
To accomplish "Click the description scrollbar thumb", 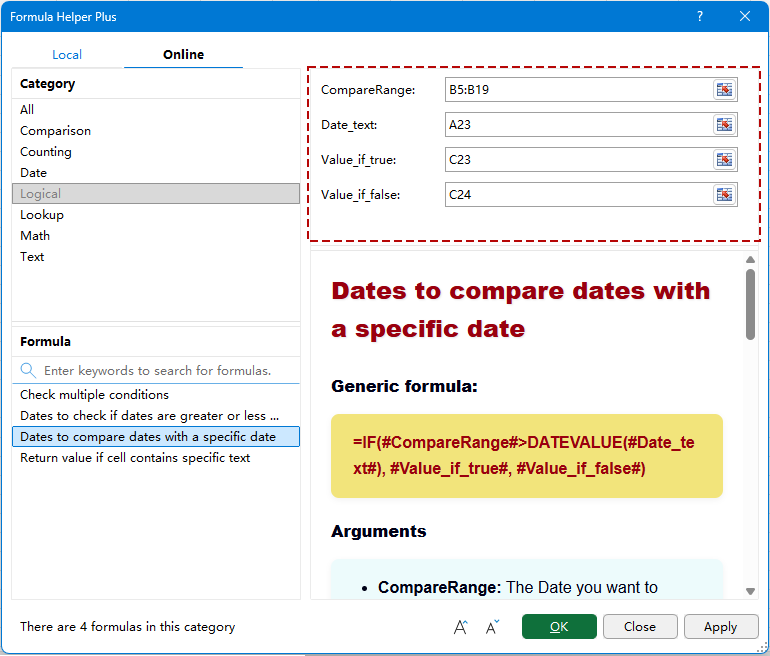I will tap(750, 304).
